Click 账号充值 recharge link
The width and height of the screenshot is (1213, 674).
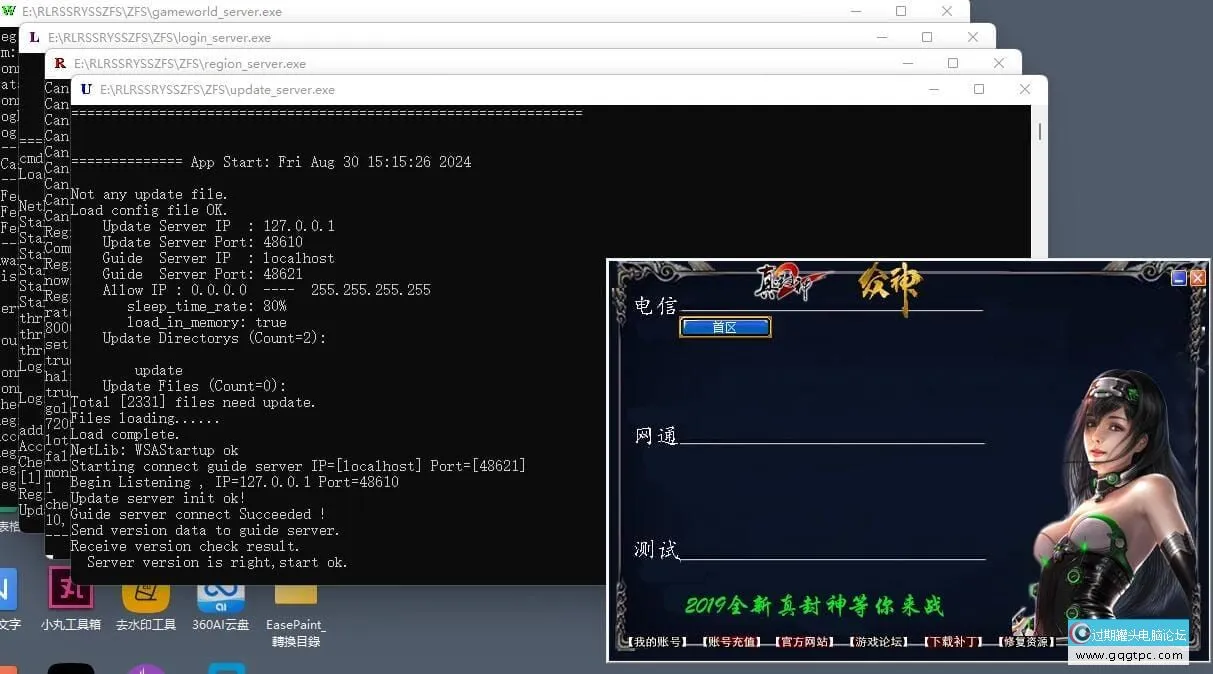tap(731, 642)
